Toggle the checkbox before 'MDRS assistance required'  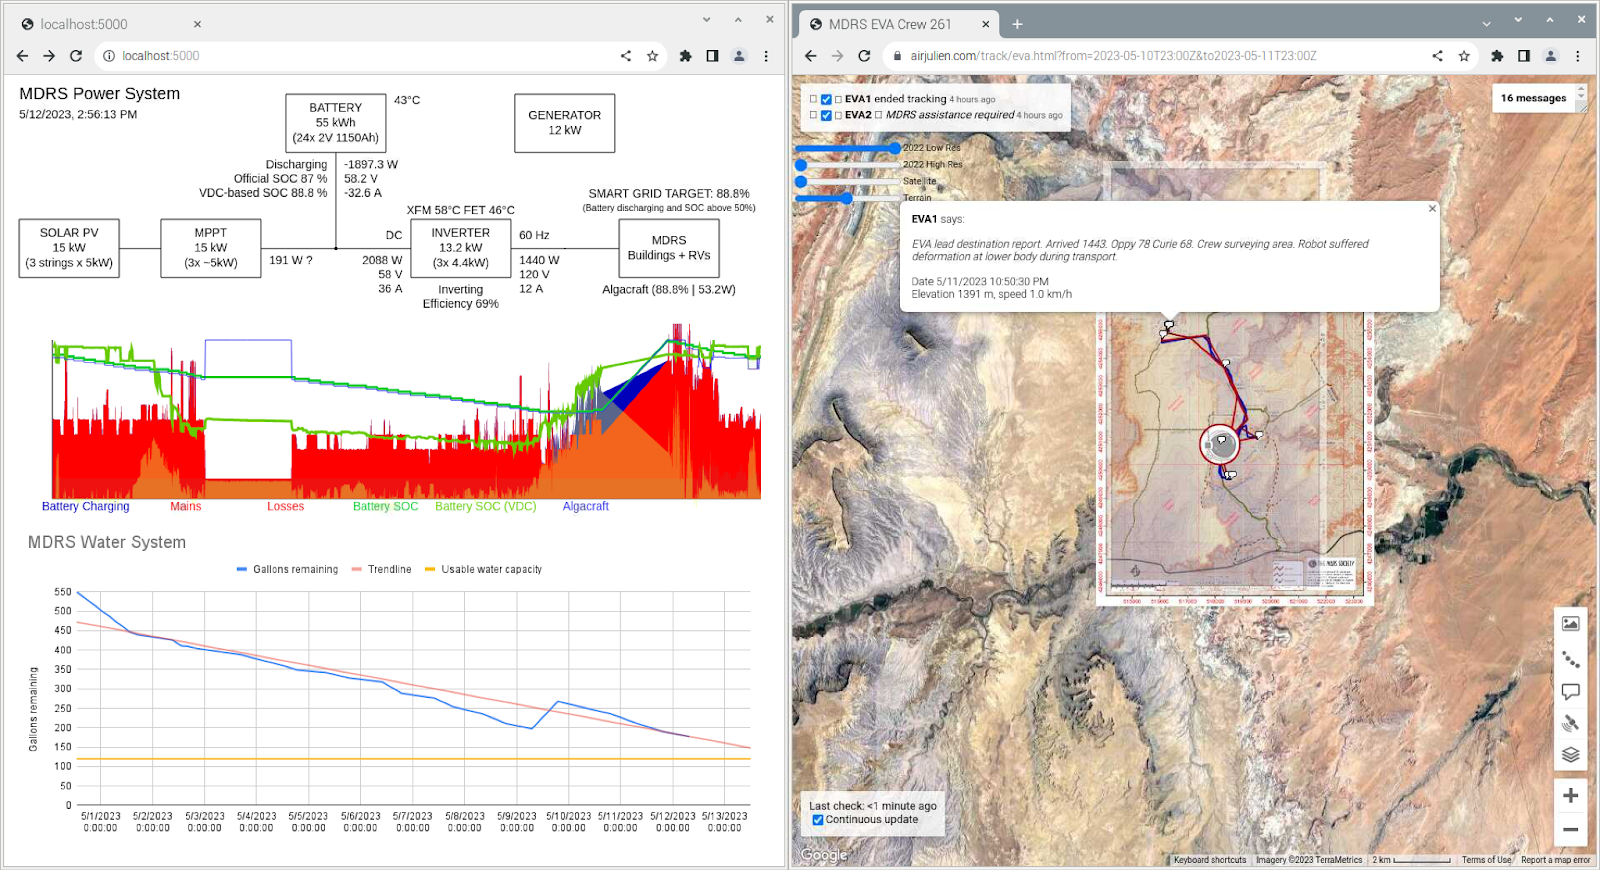(x=878, y=115)
